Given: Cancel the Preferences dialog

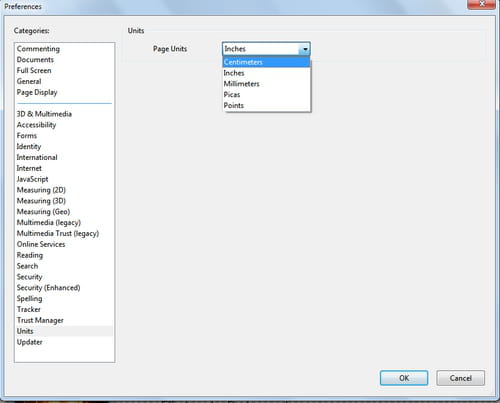Looking at the screenshot, I should pos(461,378).
